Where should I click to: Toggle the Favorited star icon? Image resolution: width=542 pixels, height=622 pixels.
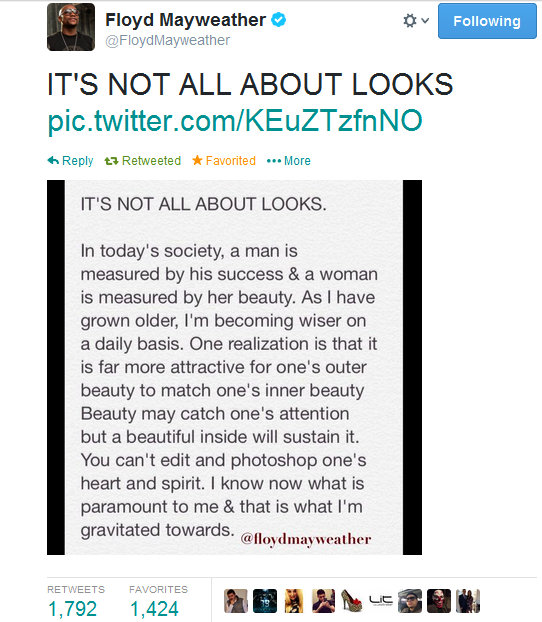point(197,160)
